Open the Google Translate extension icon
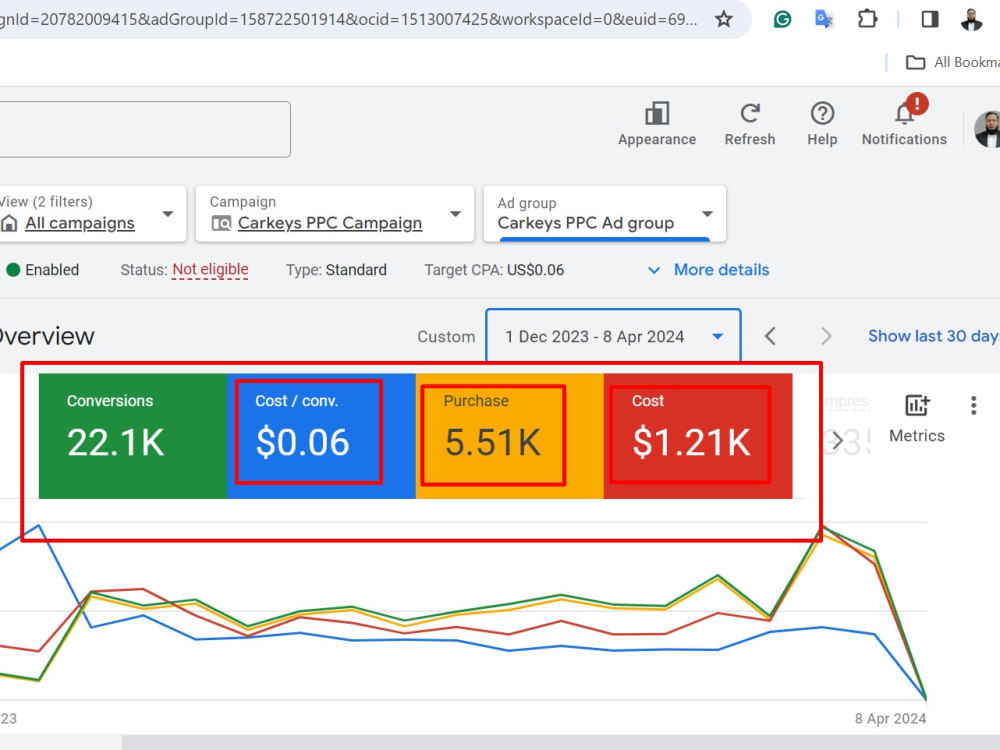 click(x=824, y=19)
